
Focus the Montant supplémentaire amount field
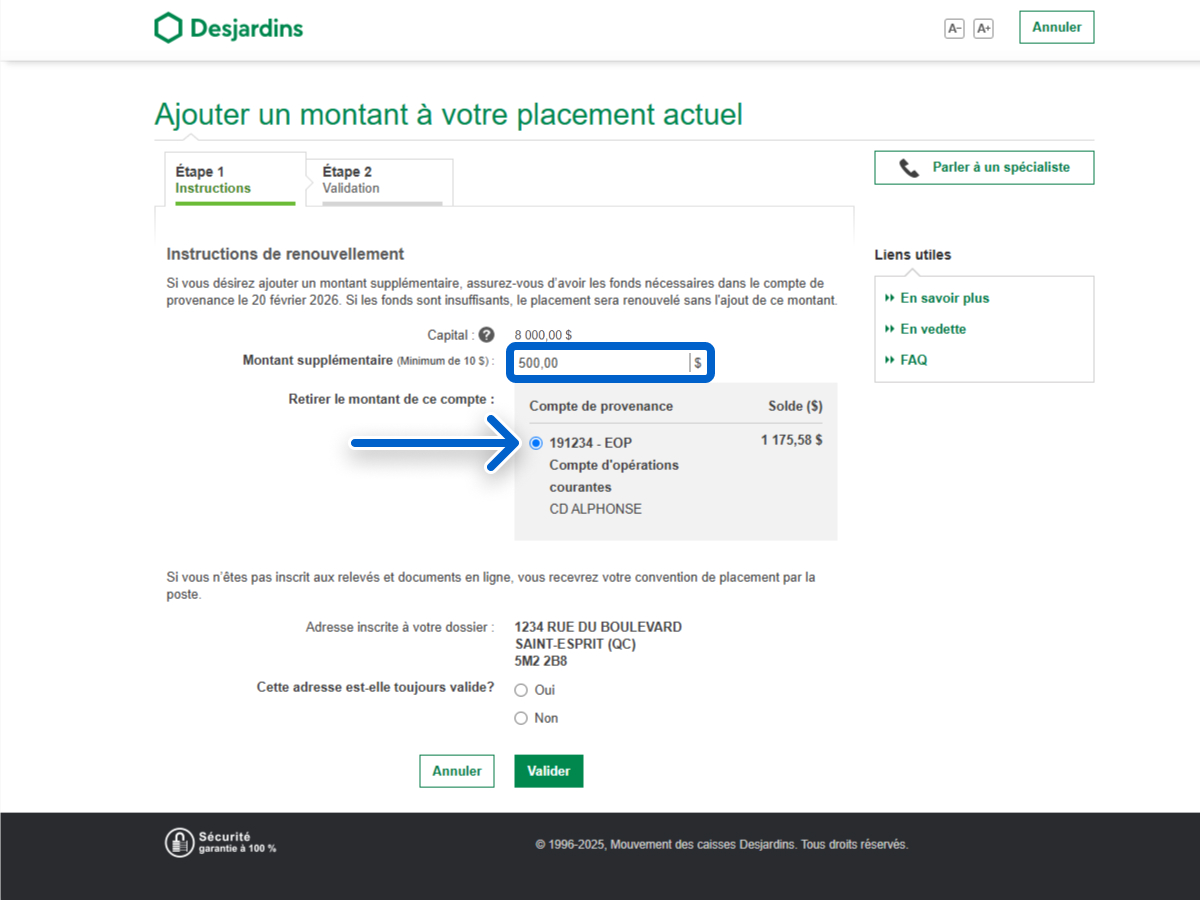(x=600, y=363)
